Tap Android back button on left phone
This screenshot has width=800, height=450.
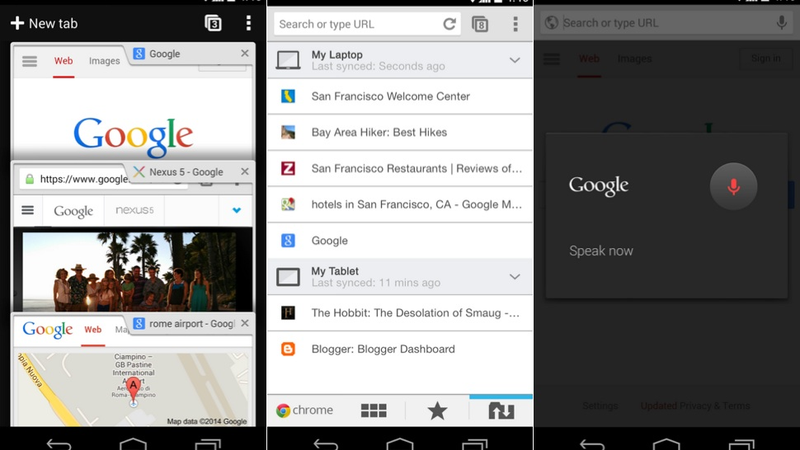tap(59, 444)
